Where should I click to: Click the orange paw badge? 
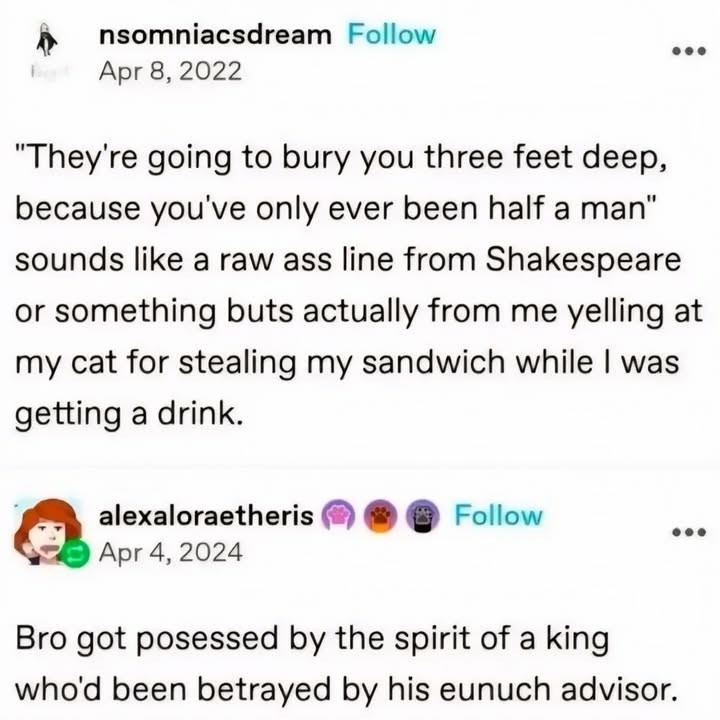[382, 516]
